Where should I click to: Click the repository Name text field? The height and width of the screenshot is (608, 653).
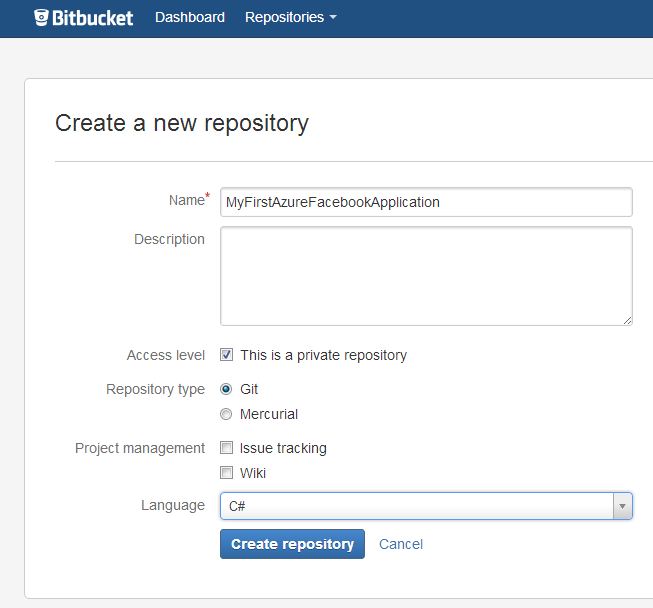tap(426, 202)
